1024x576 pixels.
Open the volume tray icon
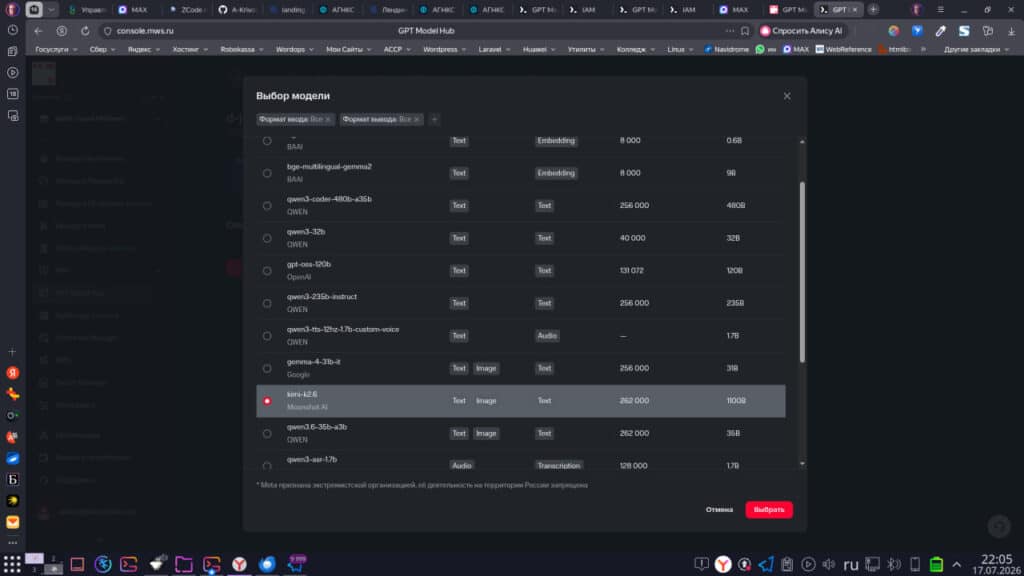829,564
